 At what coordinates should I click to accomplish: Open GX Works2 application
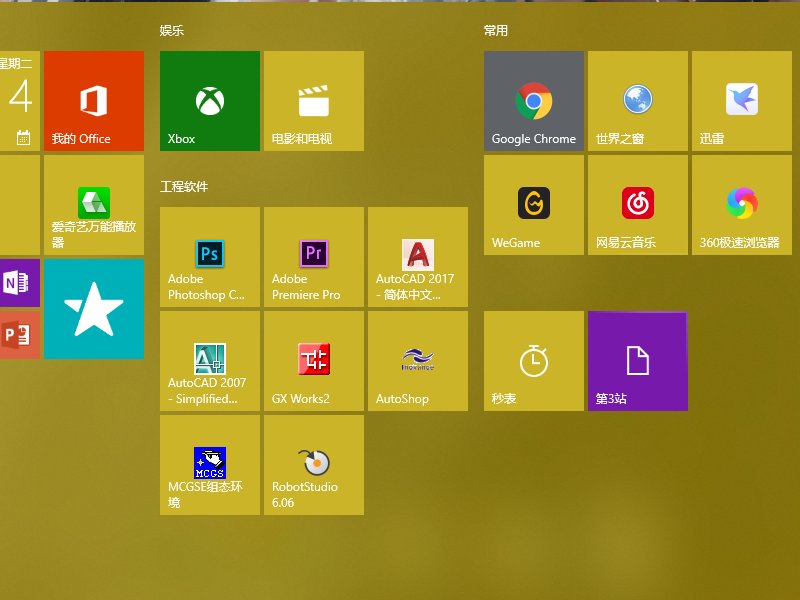314,361
